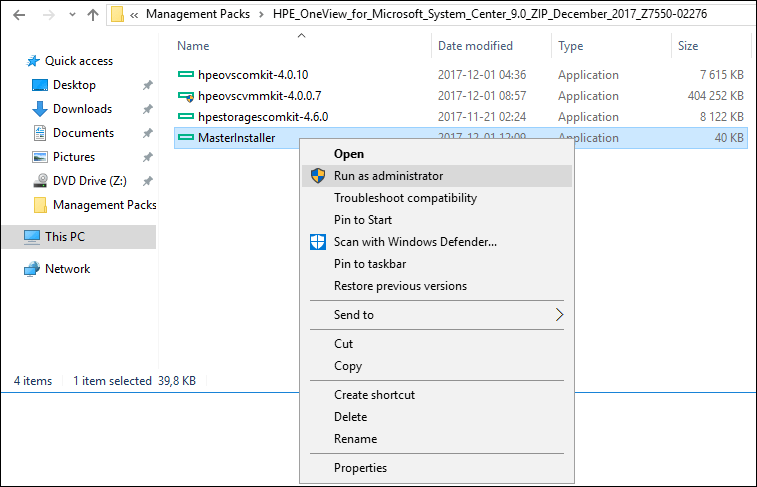Open DVD Drive (Z:) in sidebar

(x=90, y=181)
